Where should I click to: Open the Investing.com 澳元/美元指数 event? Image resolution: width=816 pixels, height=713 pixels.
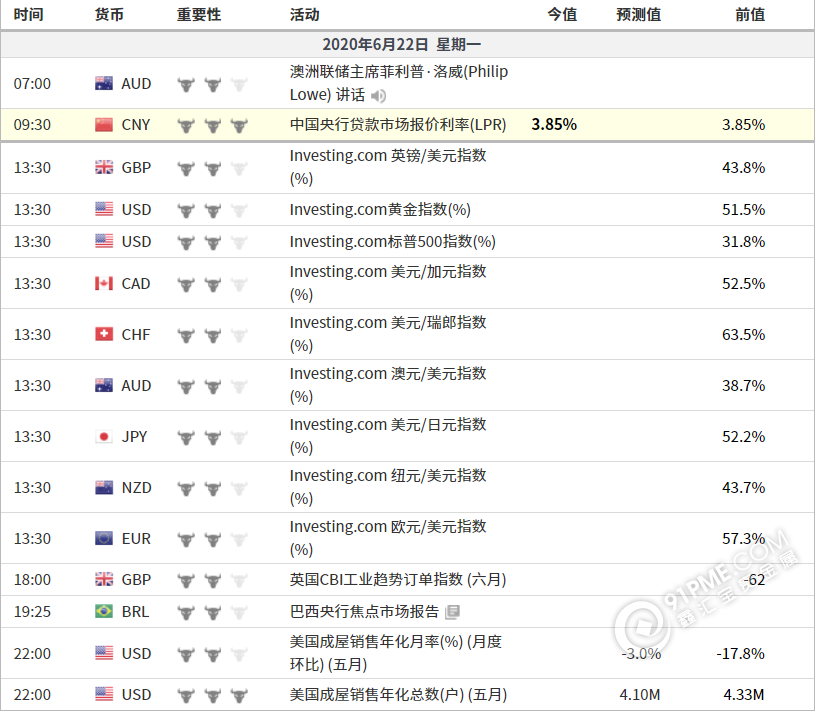tap(388, 385)
